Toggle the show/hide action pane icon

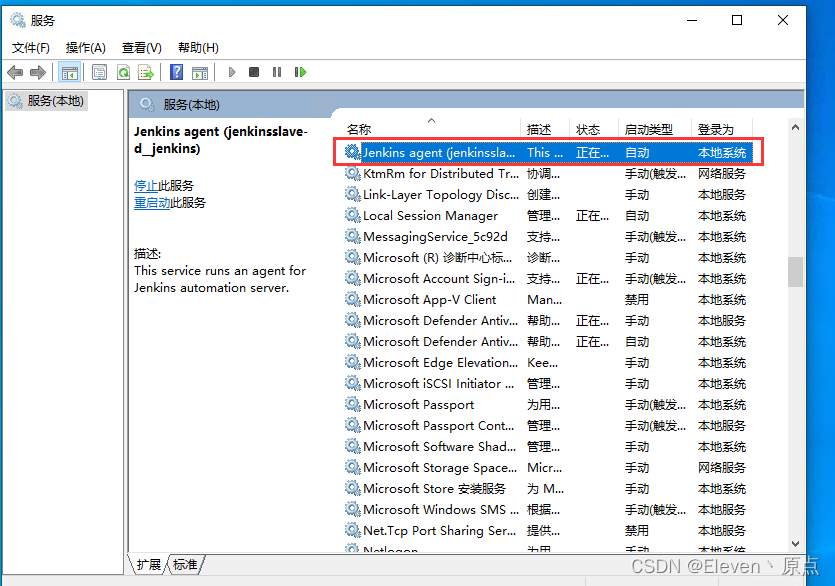[200, 72]
